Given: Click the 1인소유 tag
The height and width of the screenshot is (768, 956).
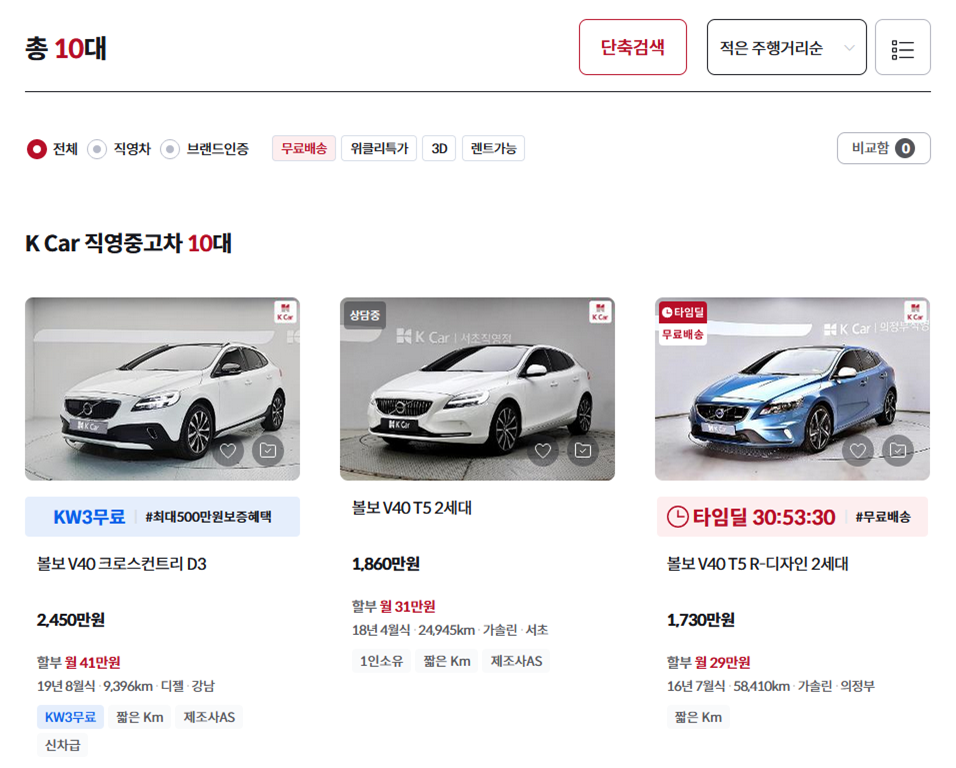Looking at the screenshot, I should (381, 661).
